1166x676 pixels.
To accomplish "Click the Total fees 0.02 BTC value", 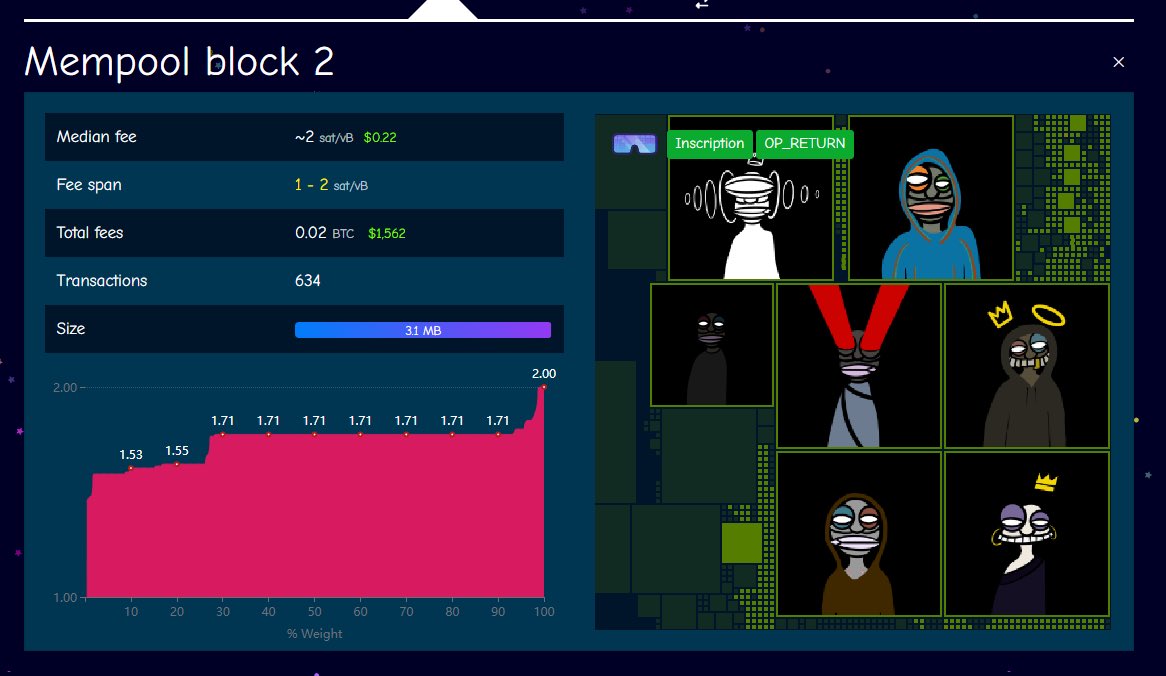I will pos(324,233).
